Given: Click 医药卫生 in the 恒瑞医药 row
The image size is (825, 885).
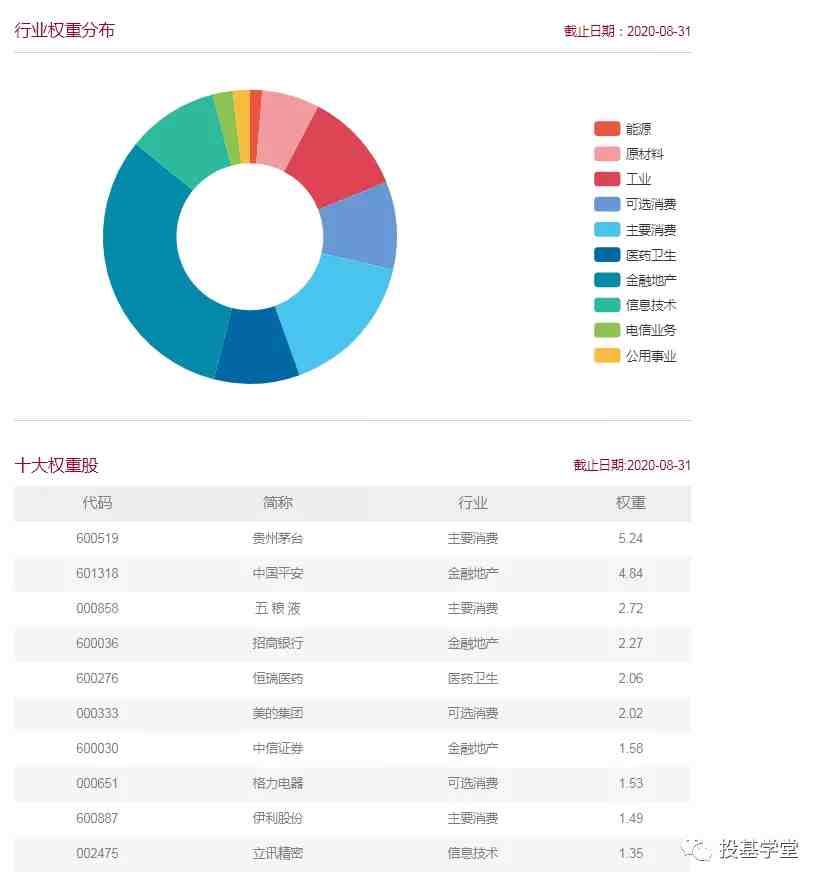Looking at the screenshot, I should [x=472, y=678].
